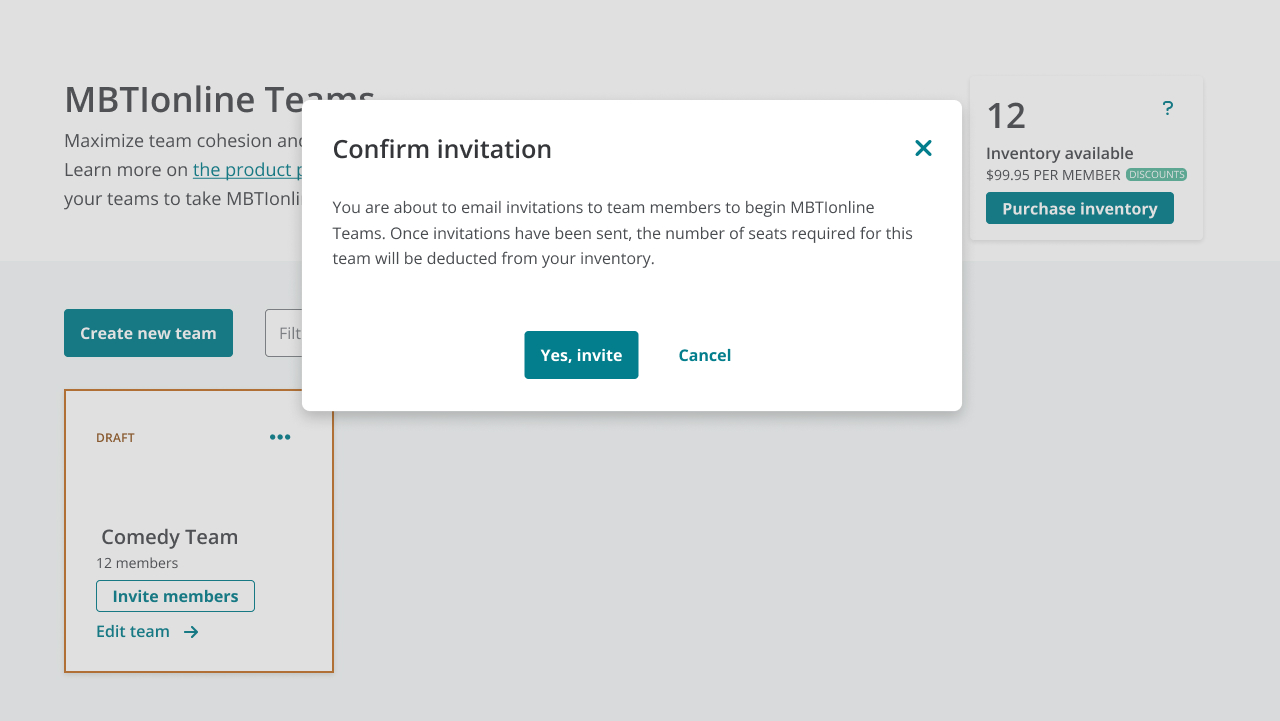Click the Confirm invitation heading
Screen dimensions: 1280x721
pyautogui.click(x=442, y=149)
